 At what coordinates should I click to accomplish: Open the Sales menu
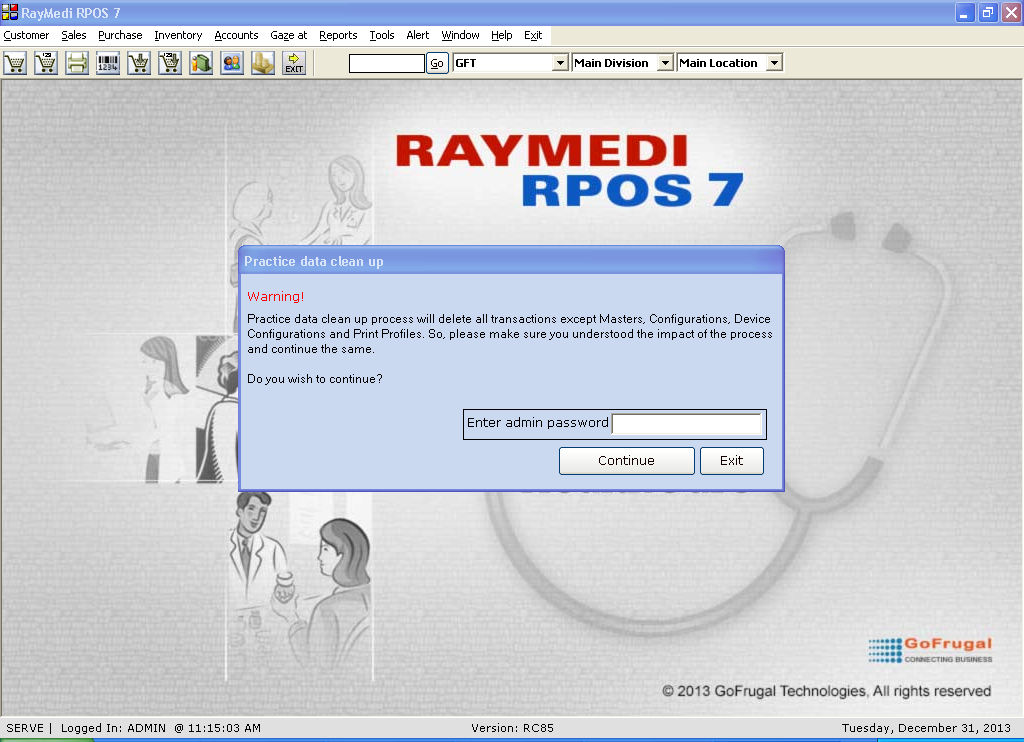pyautogui.click(x=74, y=35)
